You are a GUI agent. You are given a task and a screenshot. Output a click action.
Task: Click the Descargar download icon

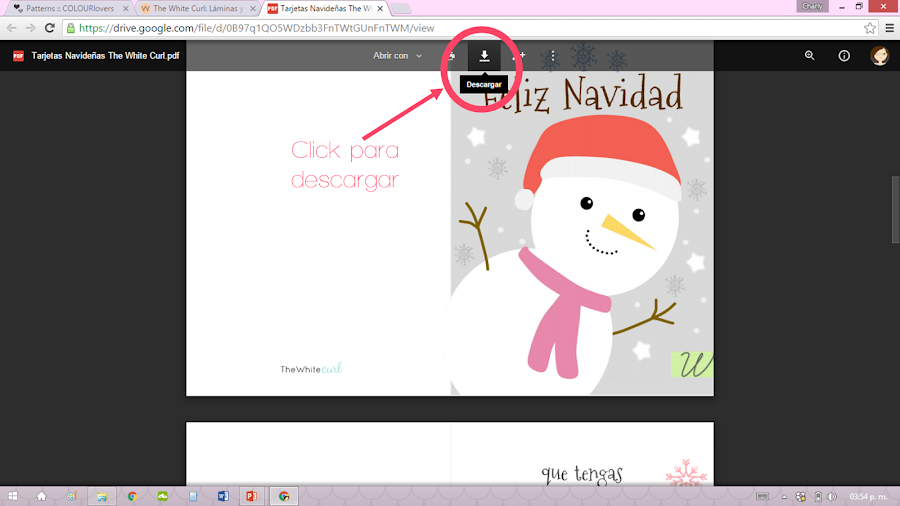click(484, 56)
